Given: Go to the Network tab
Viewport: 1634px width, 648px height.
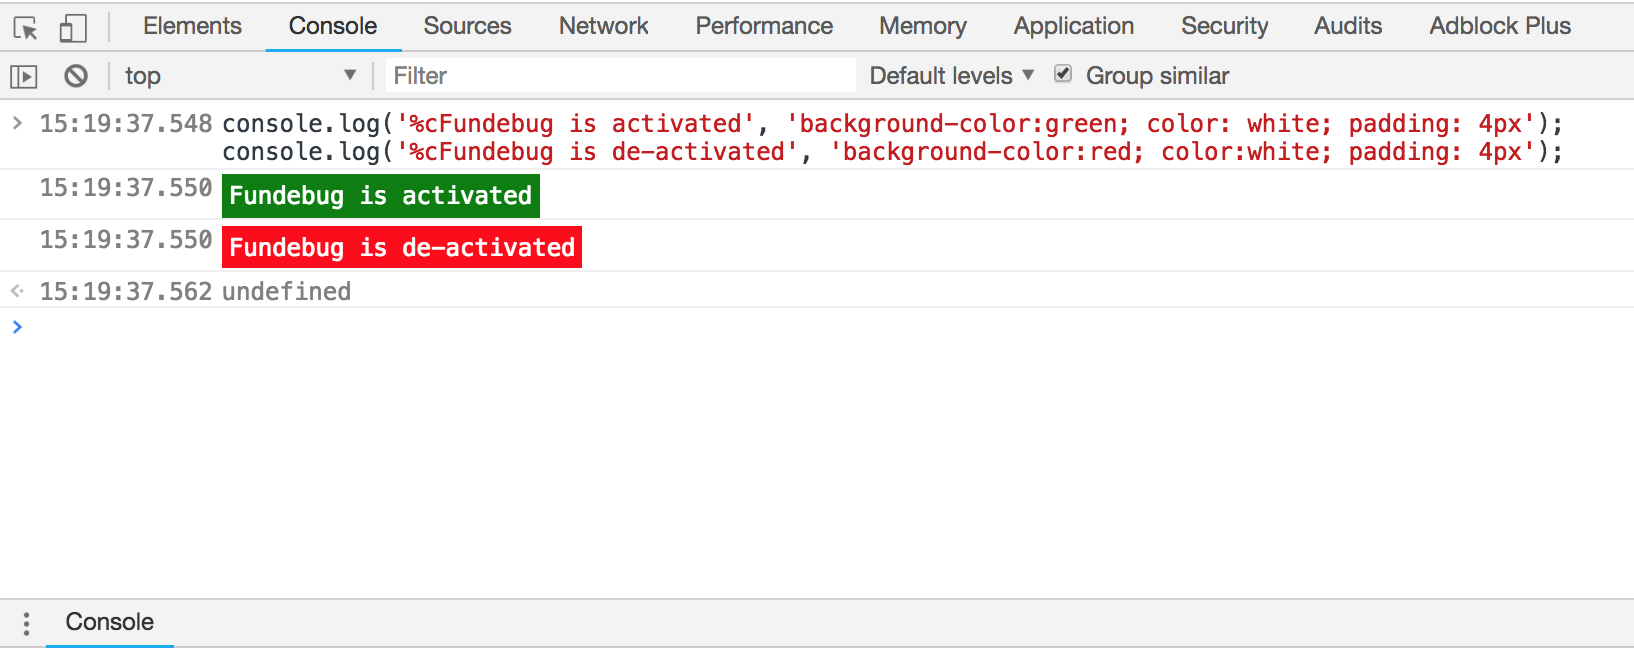Looking at the screenshot, I should coord(603,26).
